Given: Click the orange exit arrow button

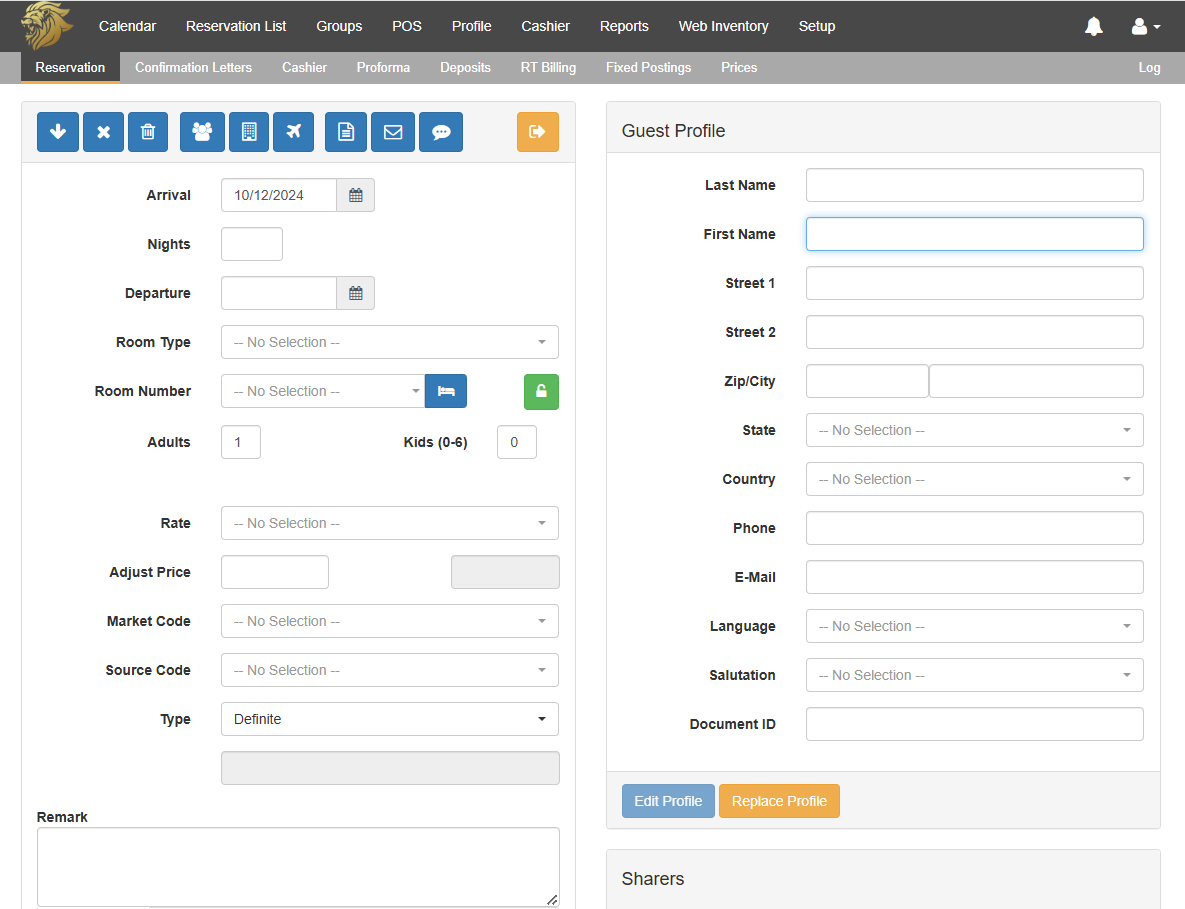Looking at the screenshot, I should [537, 132].
